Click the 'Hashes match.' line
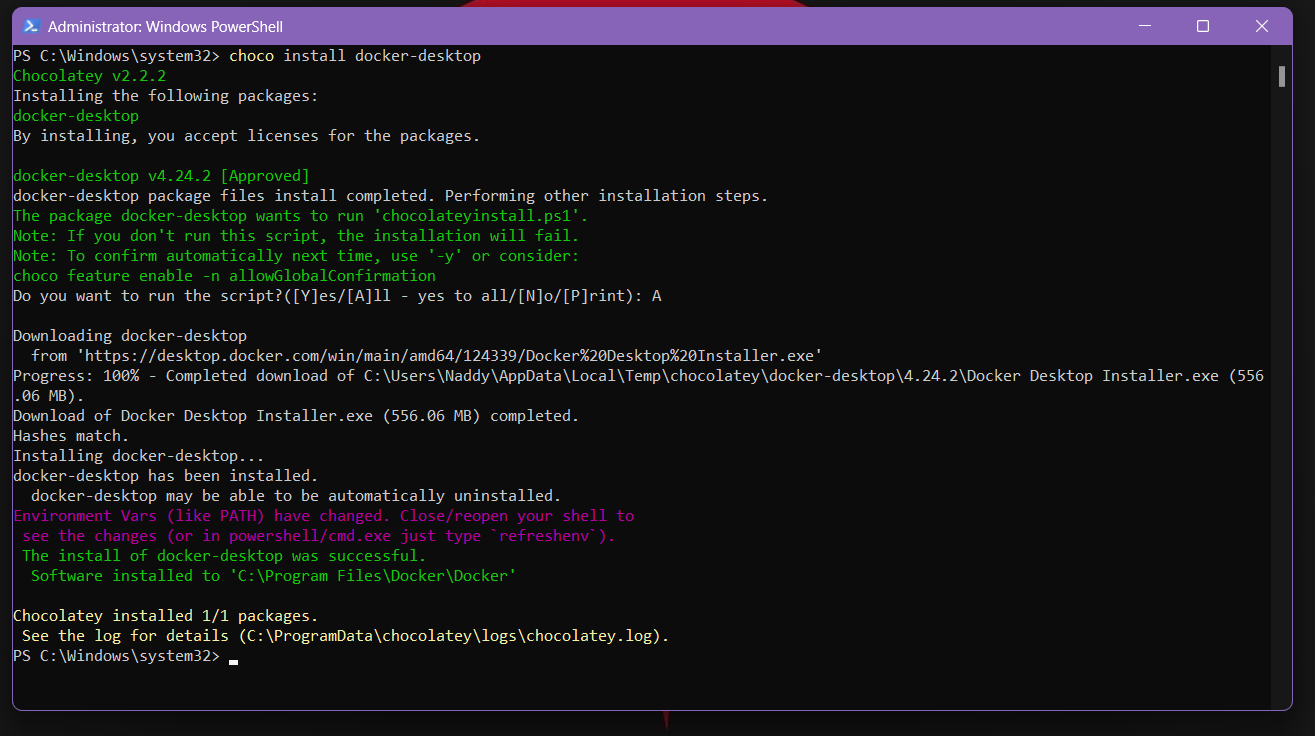Image resolution: width=1315 pixels, height=736 pixels. pyautogui.click(x=71, y=436)
